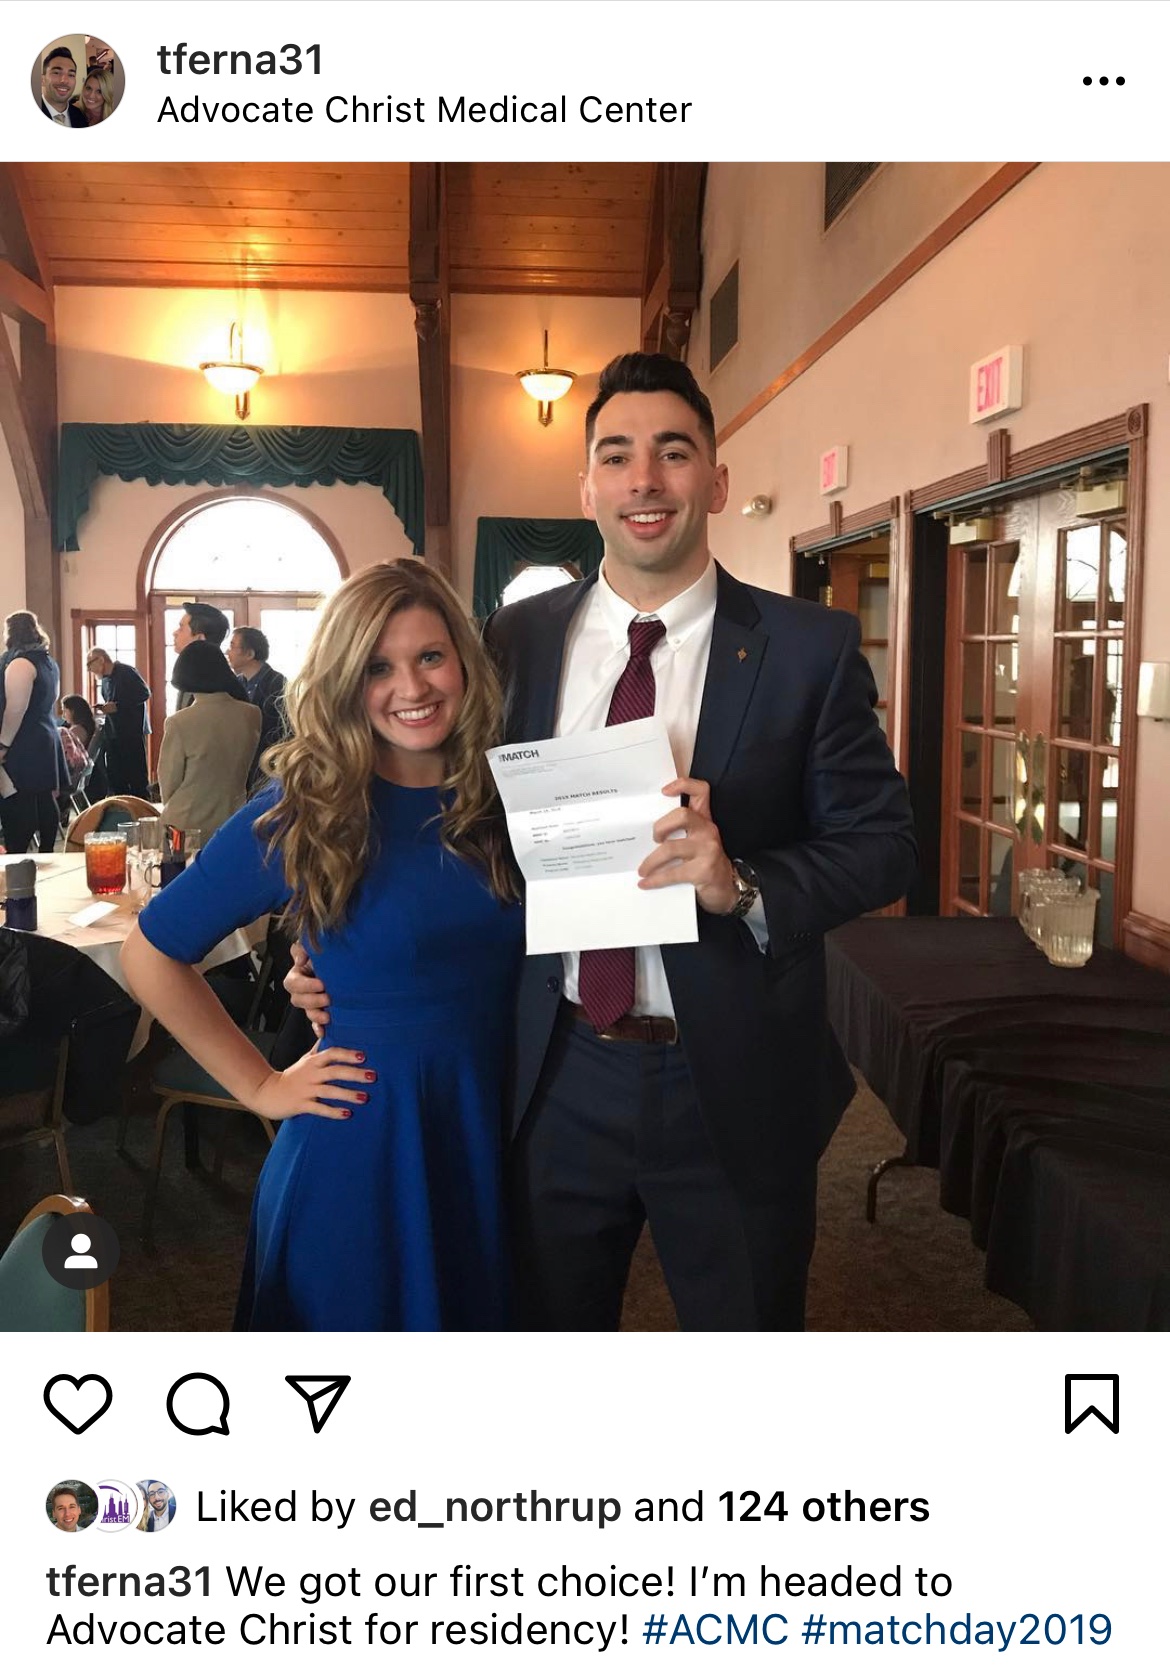This screenshot has width=1170, height=1679.
Task: Open ed_northrup profile from likes
Action: [x=495, y=1507]
